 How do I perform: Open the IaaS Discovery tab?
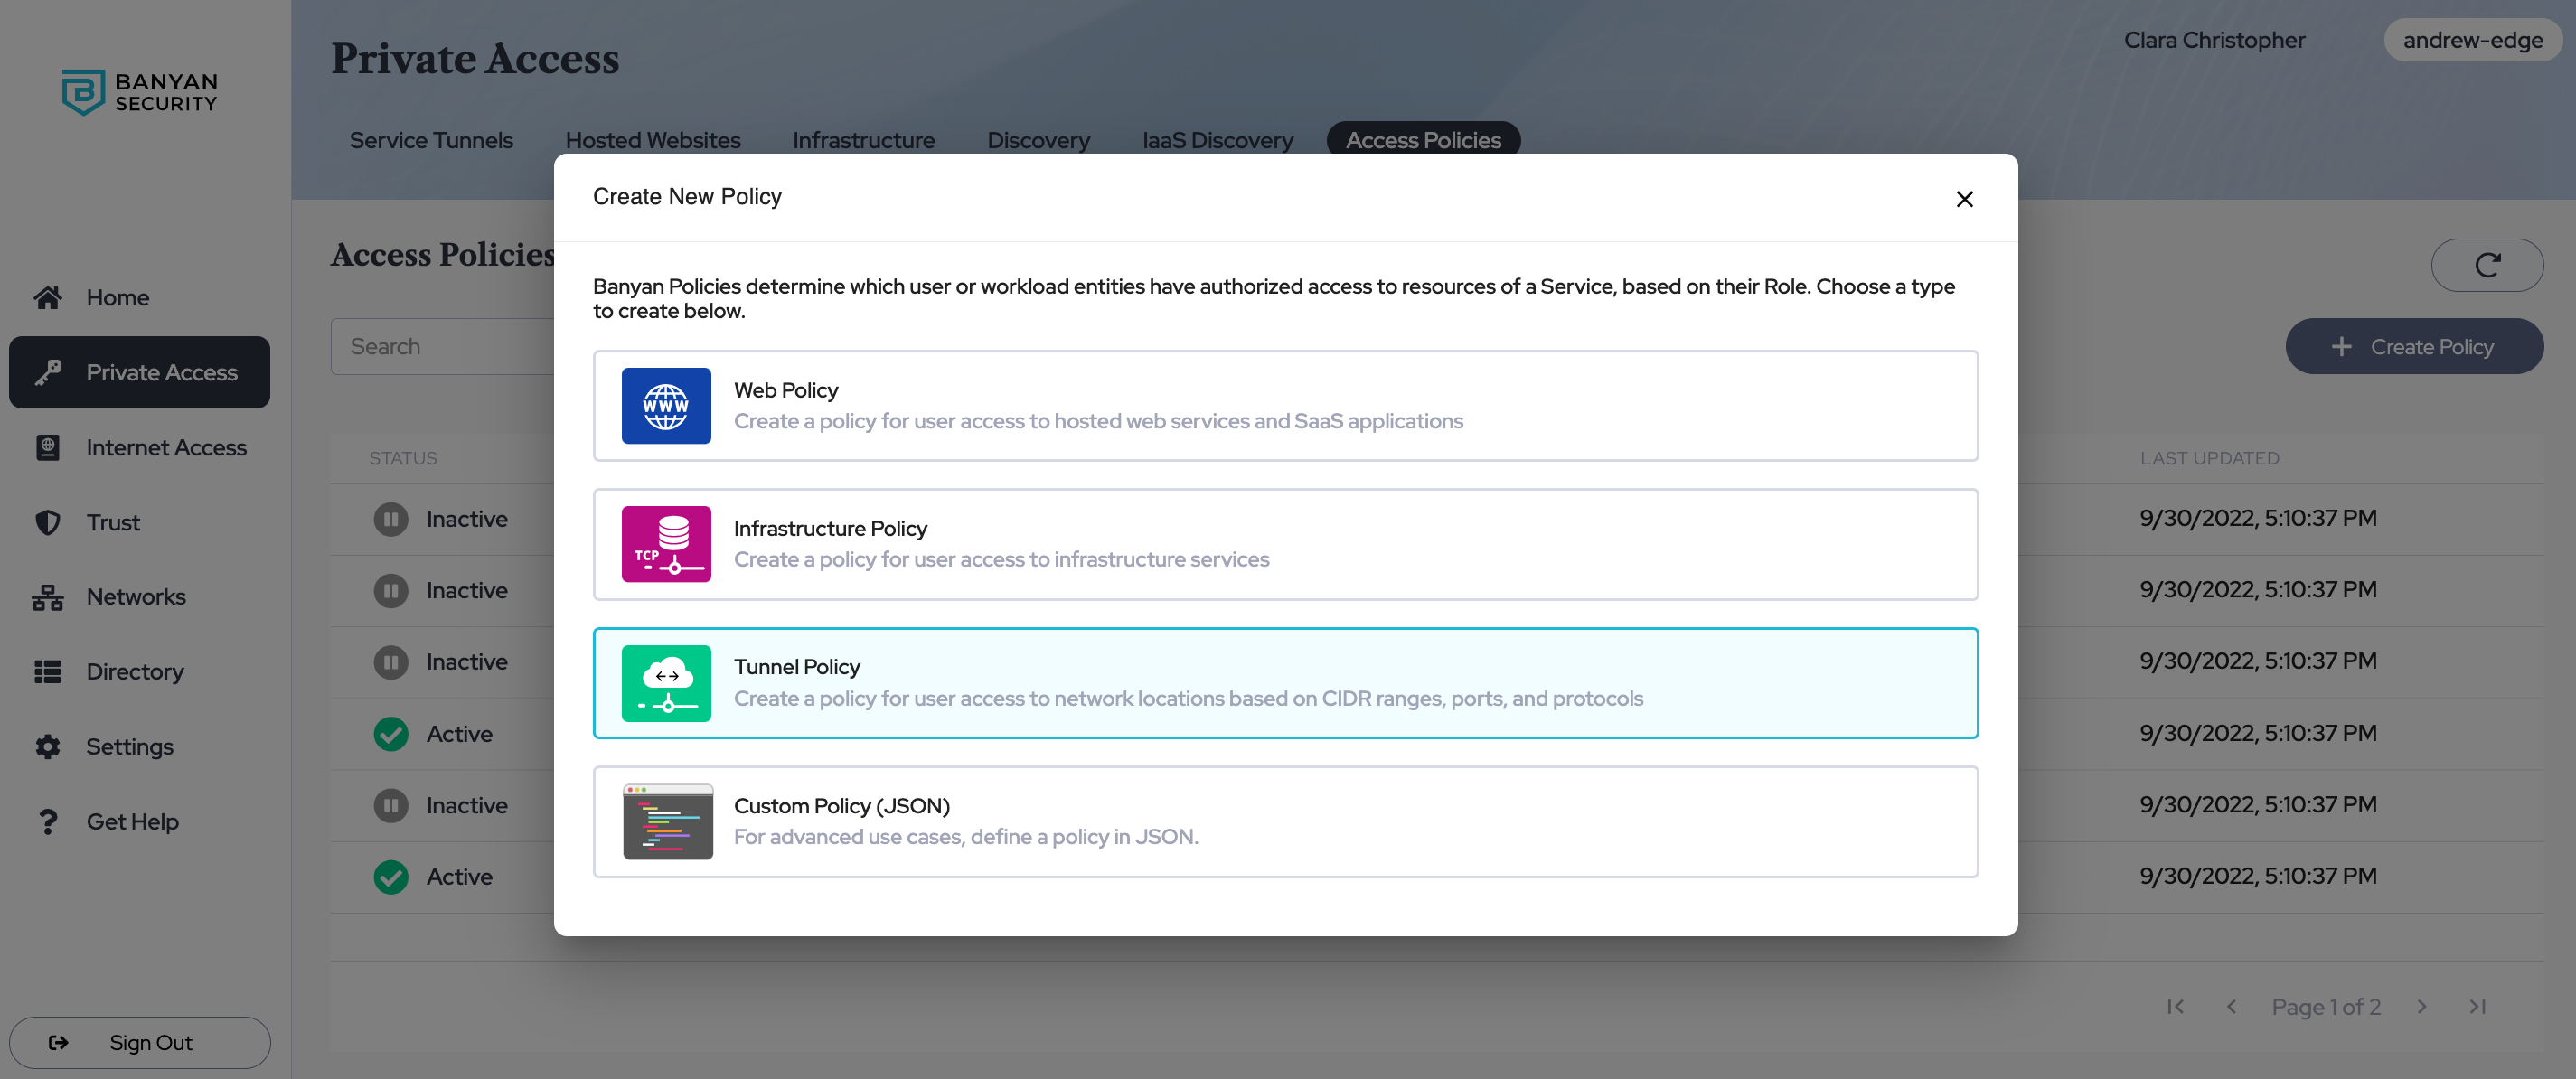1217,140
